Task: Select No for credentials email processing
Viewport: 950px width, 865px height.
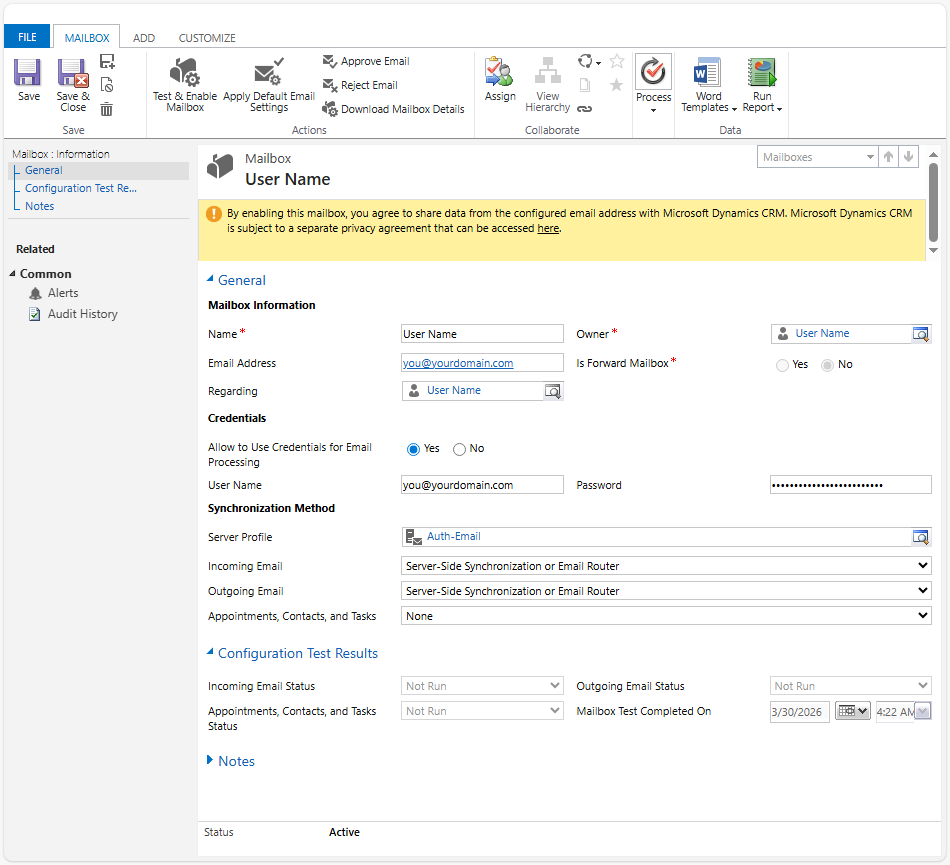Action: tap(457, 448)
